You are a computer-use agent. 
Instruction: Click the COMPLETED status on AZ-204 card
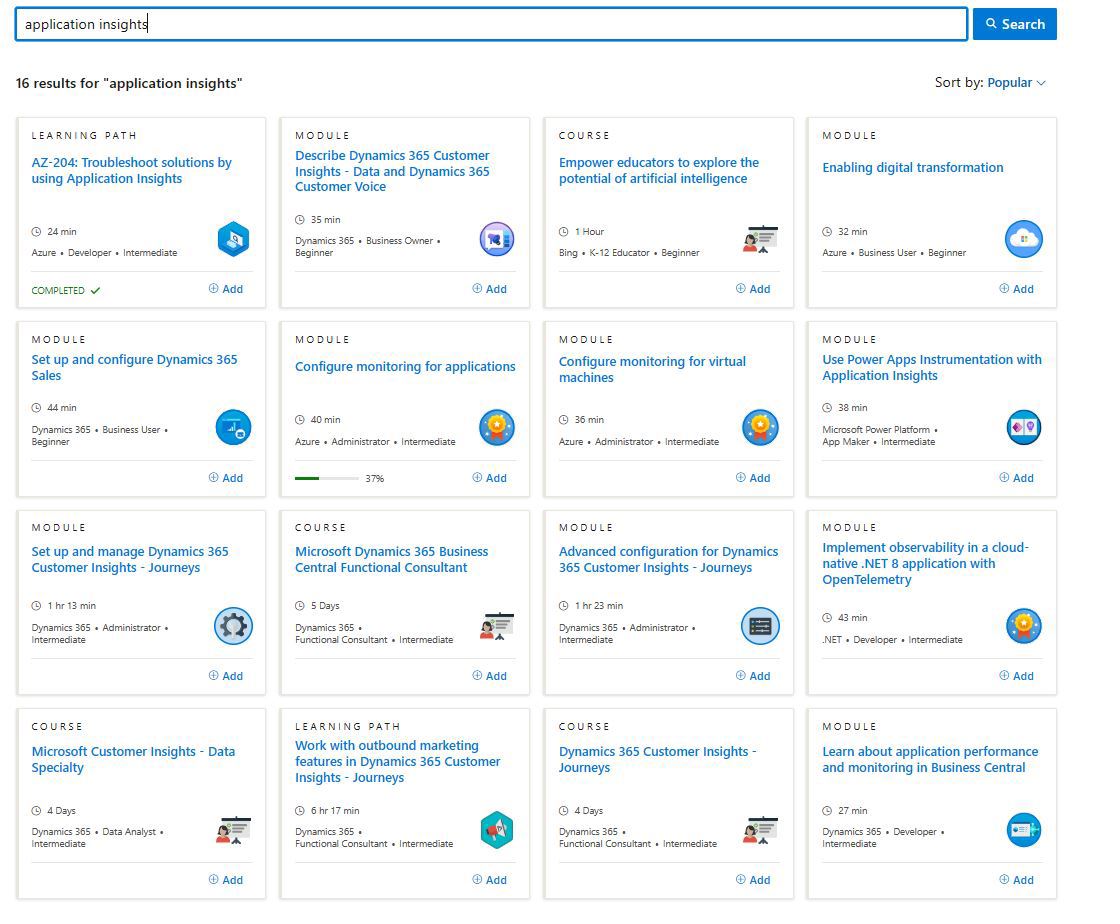click(x=66, y=291)
